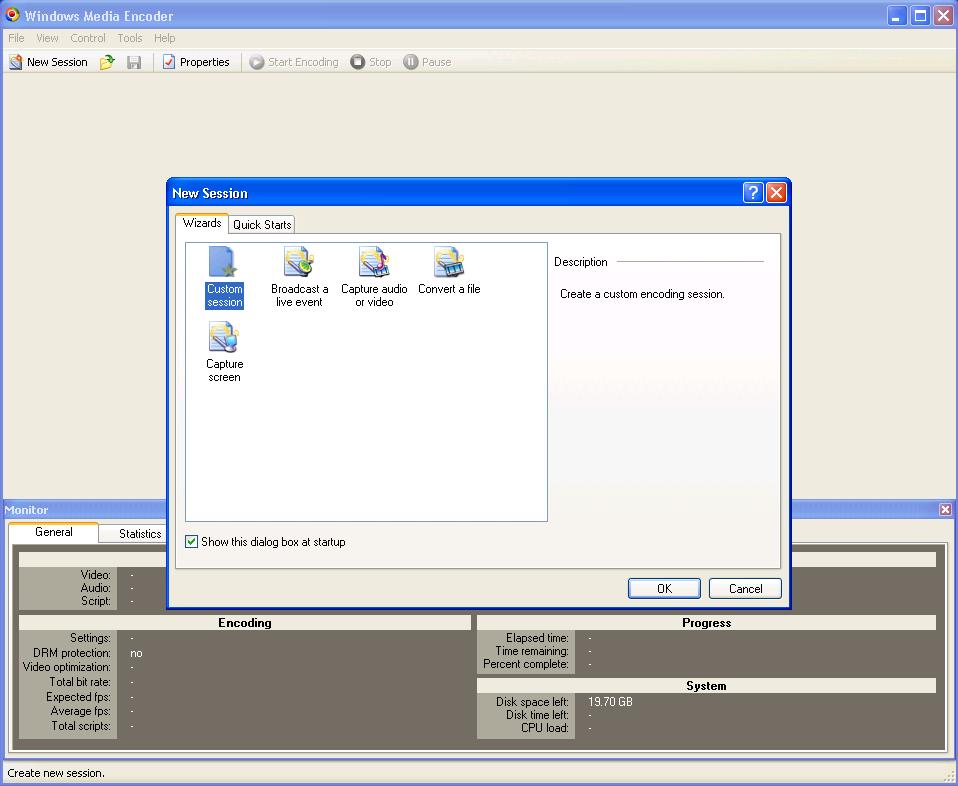958x786 pixels.
Task: Open Properties from the toolbar
Action: coord(196,62)
